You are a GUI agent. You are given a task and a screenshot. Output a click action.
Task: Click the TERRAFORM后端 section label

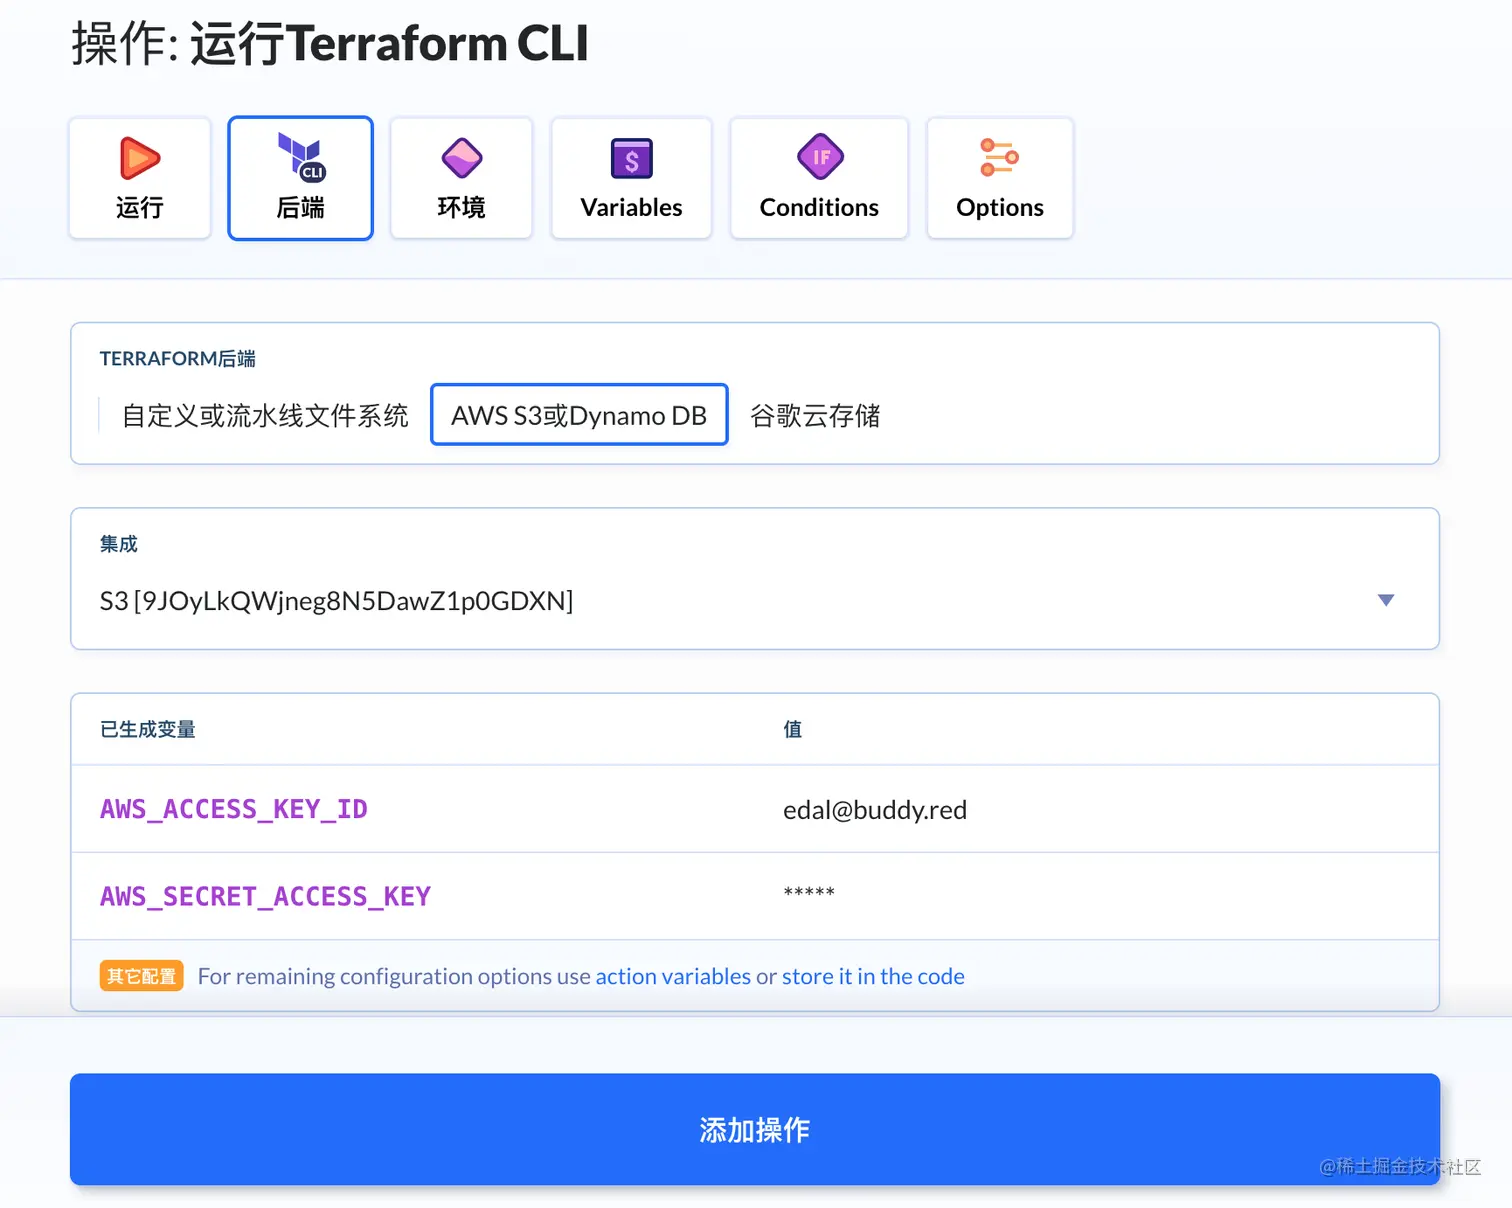[178, 358]
